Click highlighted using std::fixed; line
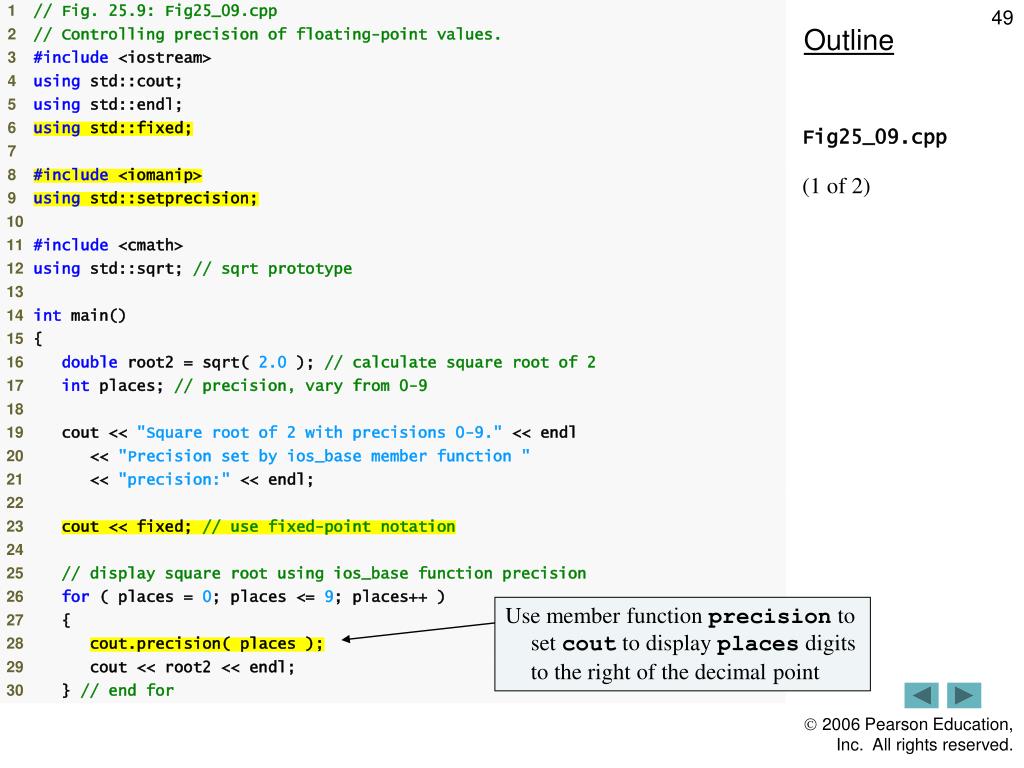The image size is (1024, 768). point(112,128)
